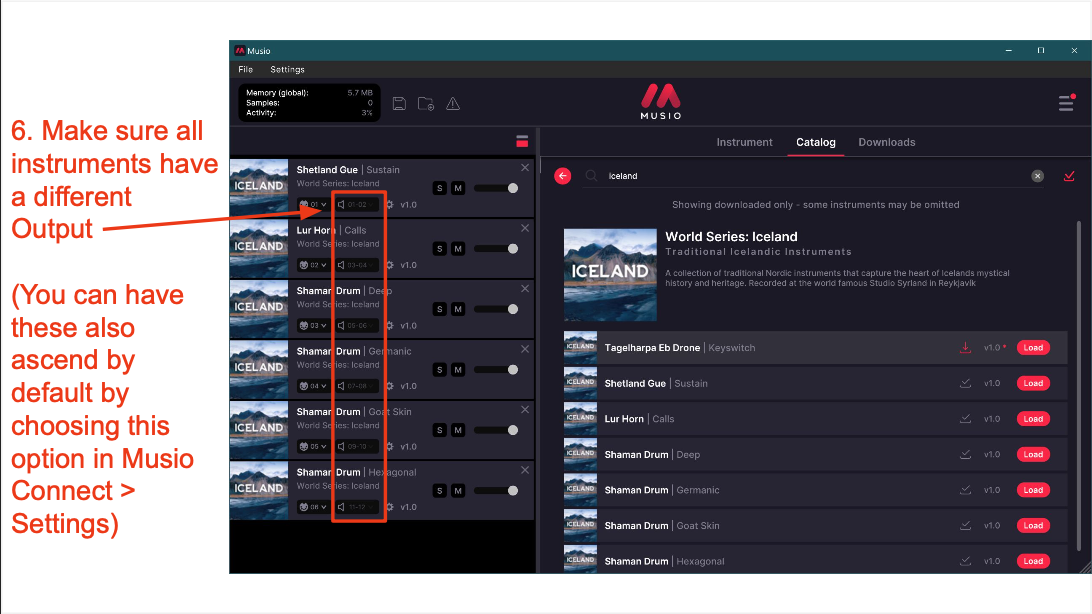Open settings gear for loaded Shaman Drum Germanic
This screenshot has width=1092, height=614.
point(390,386)
